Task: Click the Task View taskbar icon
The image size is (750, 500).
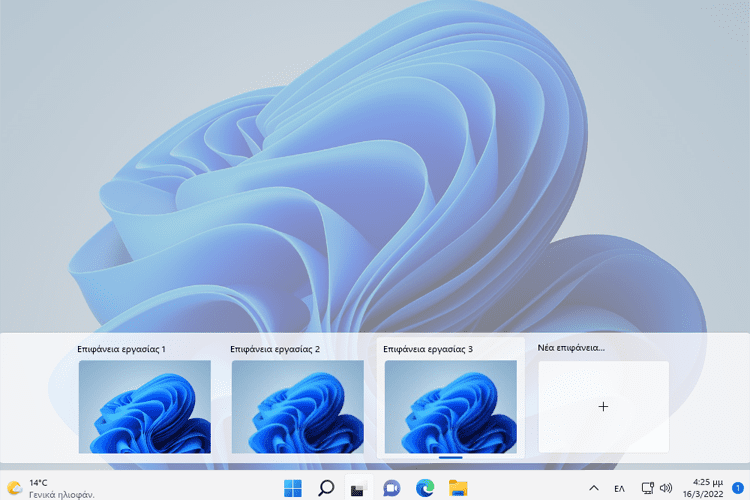Action: point(359,488)
